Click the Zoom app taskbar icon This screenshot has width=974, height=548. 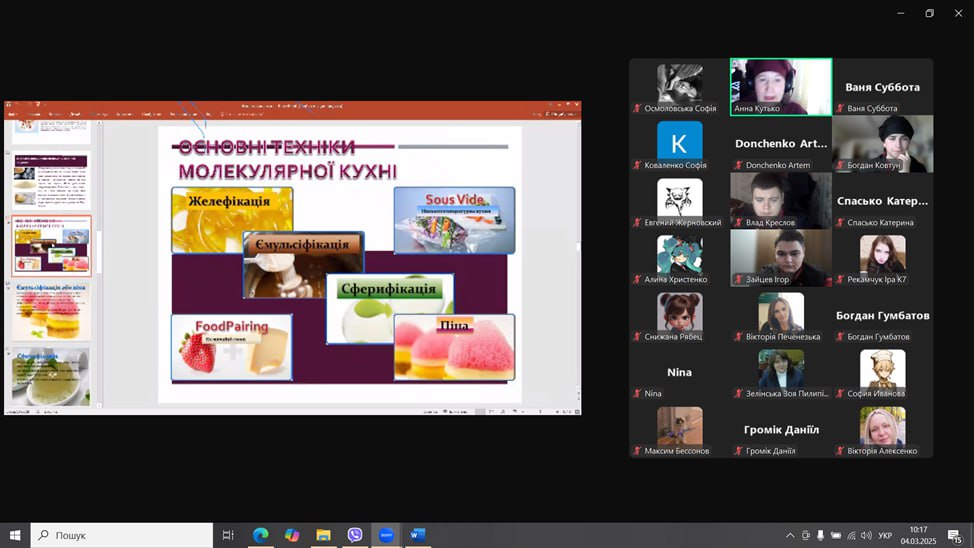coord(386,535)
